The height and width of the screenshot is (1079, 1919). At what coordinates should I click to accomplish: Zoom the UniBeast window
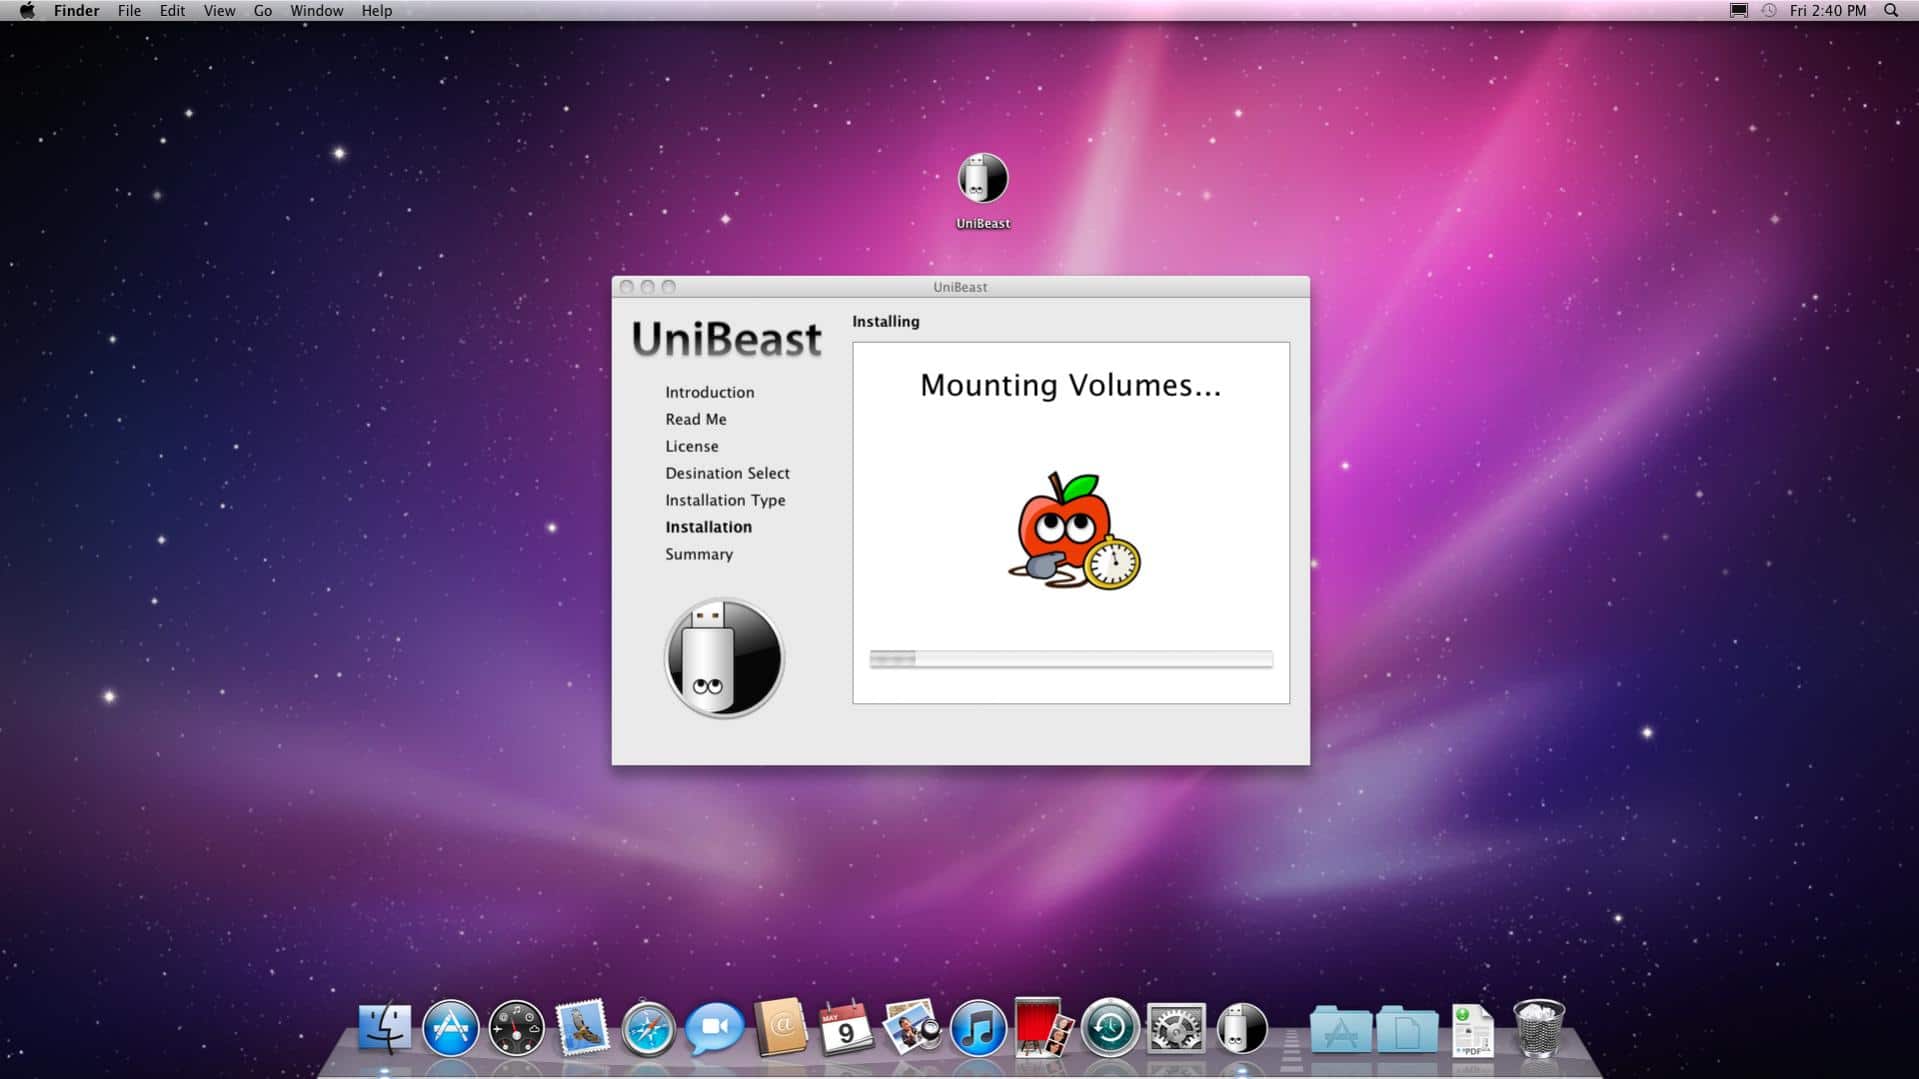click(669, 287)
